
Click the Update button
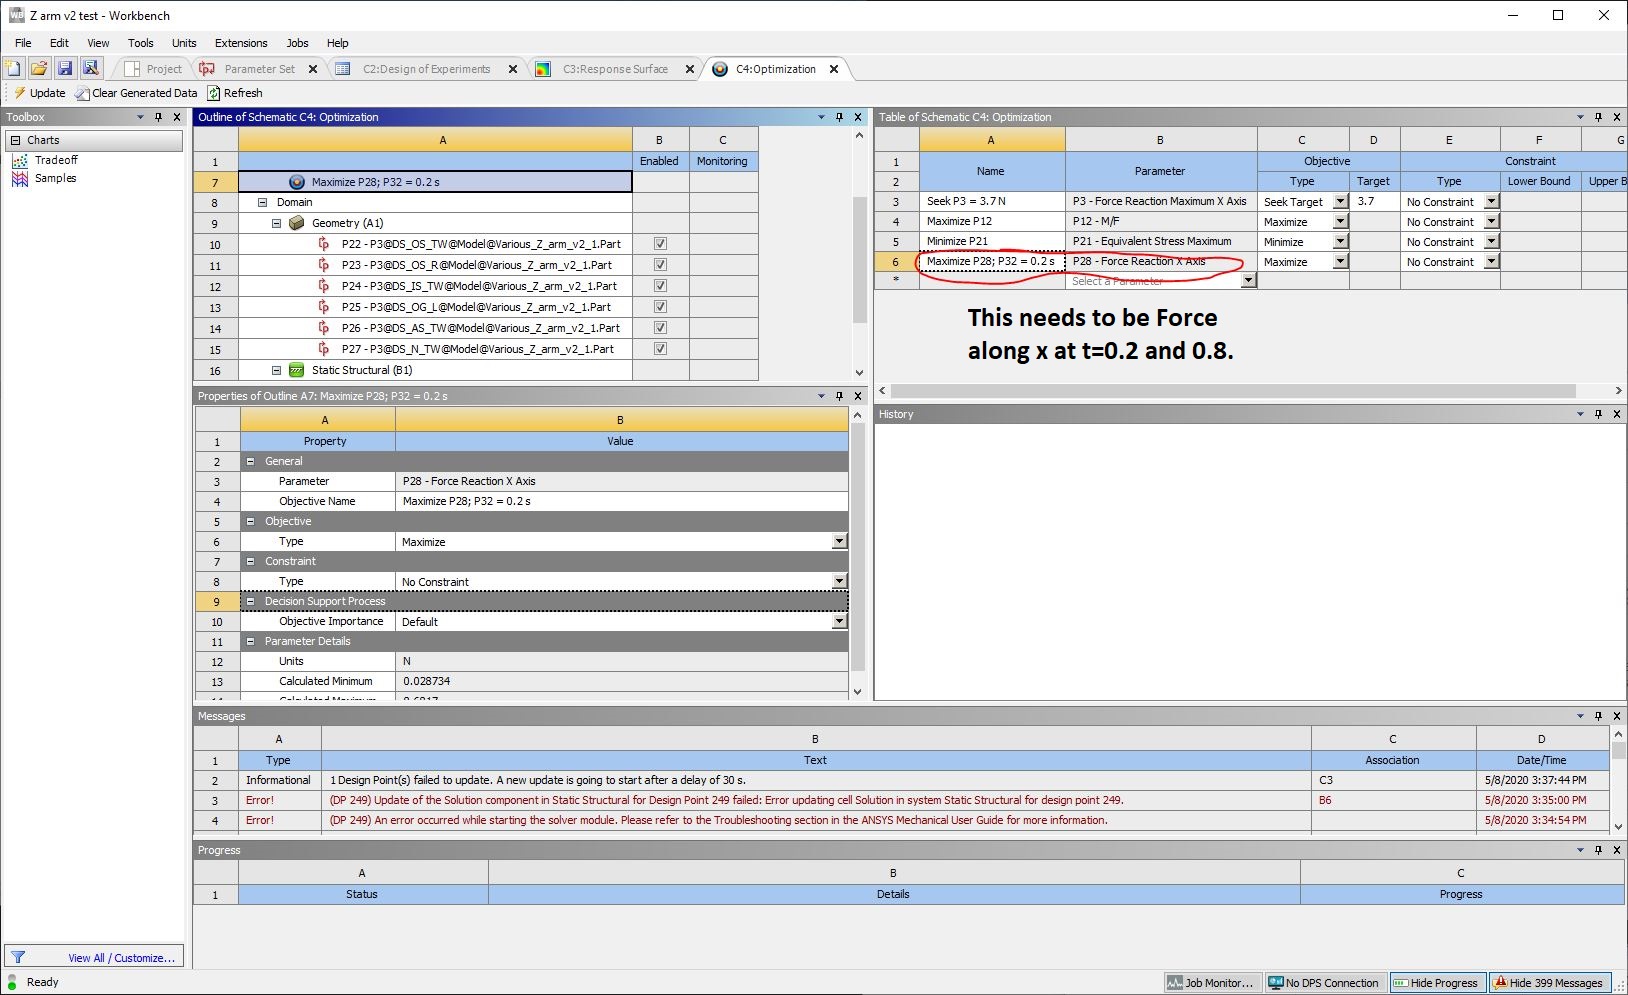click(39, 93)
